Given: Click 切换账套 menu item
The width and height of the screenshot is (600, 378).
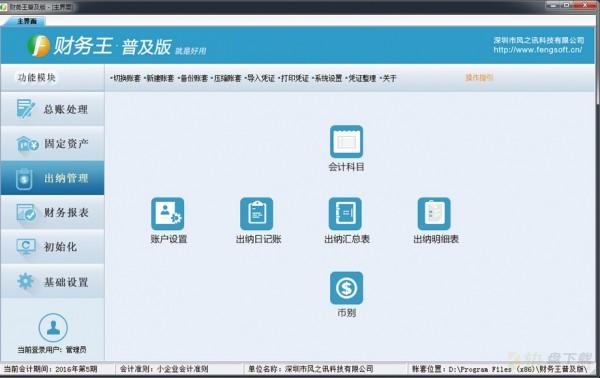Looking at the screenshot, I should pyautogui.click(x=126, y=78).
